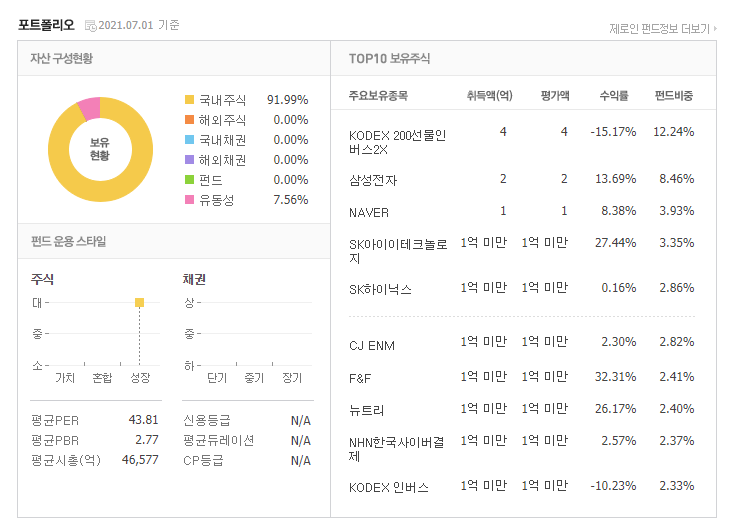Image resolution: width=735 pixels, height=532 pixels.
Task: Click the pink 유동성 legend swatch
Action: (189, 200)
